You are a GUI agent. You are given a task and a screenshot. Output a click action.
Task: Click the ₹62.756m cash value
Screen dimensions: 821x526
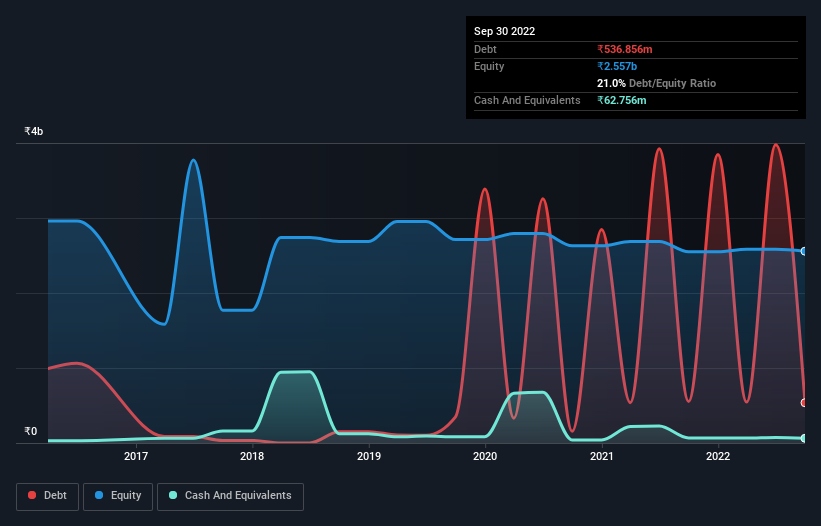pos(622,100)
